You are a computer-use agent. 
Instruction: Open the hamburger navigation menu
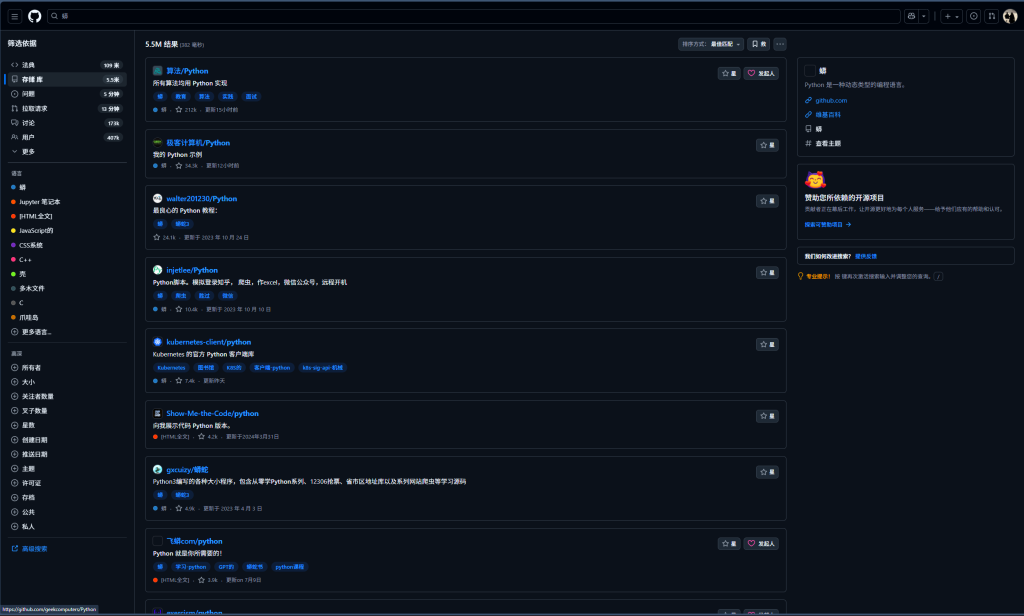click(14, 16)
